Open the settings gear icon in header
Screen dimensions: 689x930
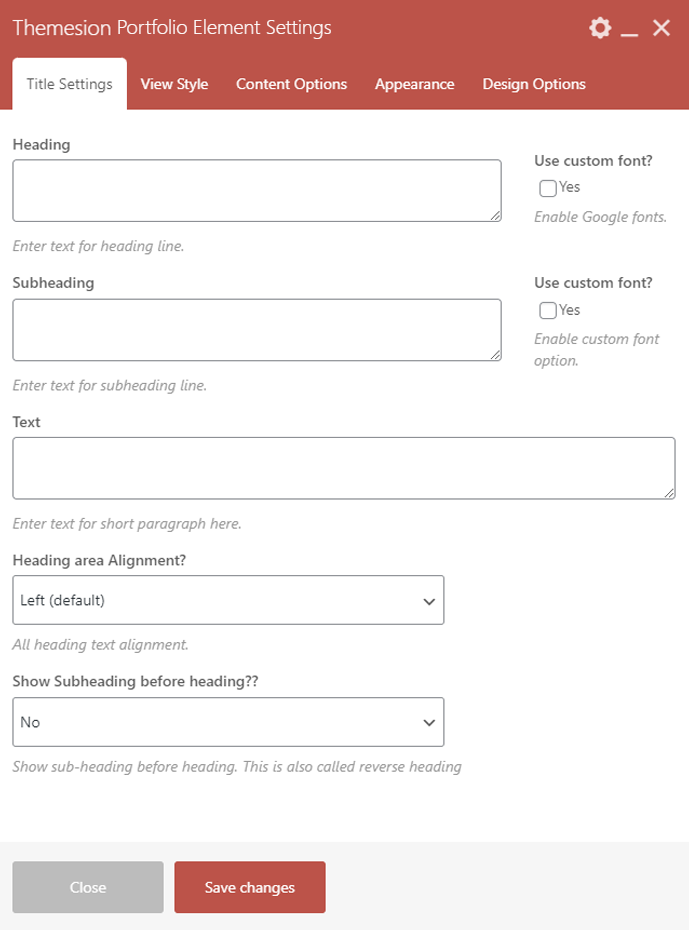[x=600, y=28]
